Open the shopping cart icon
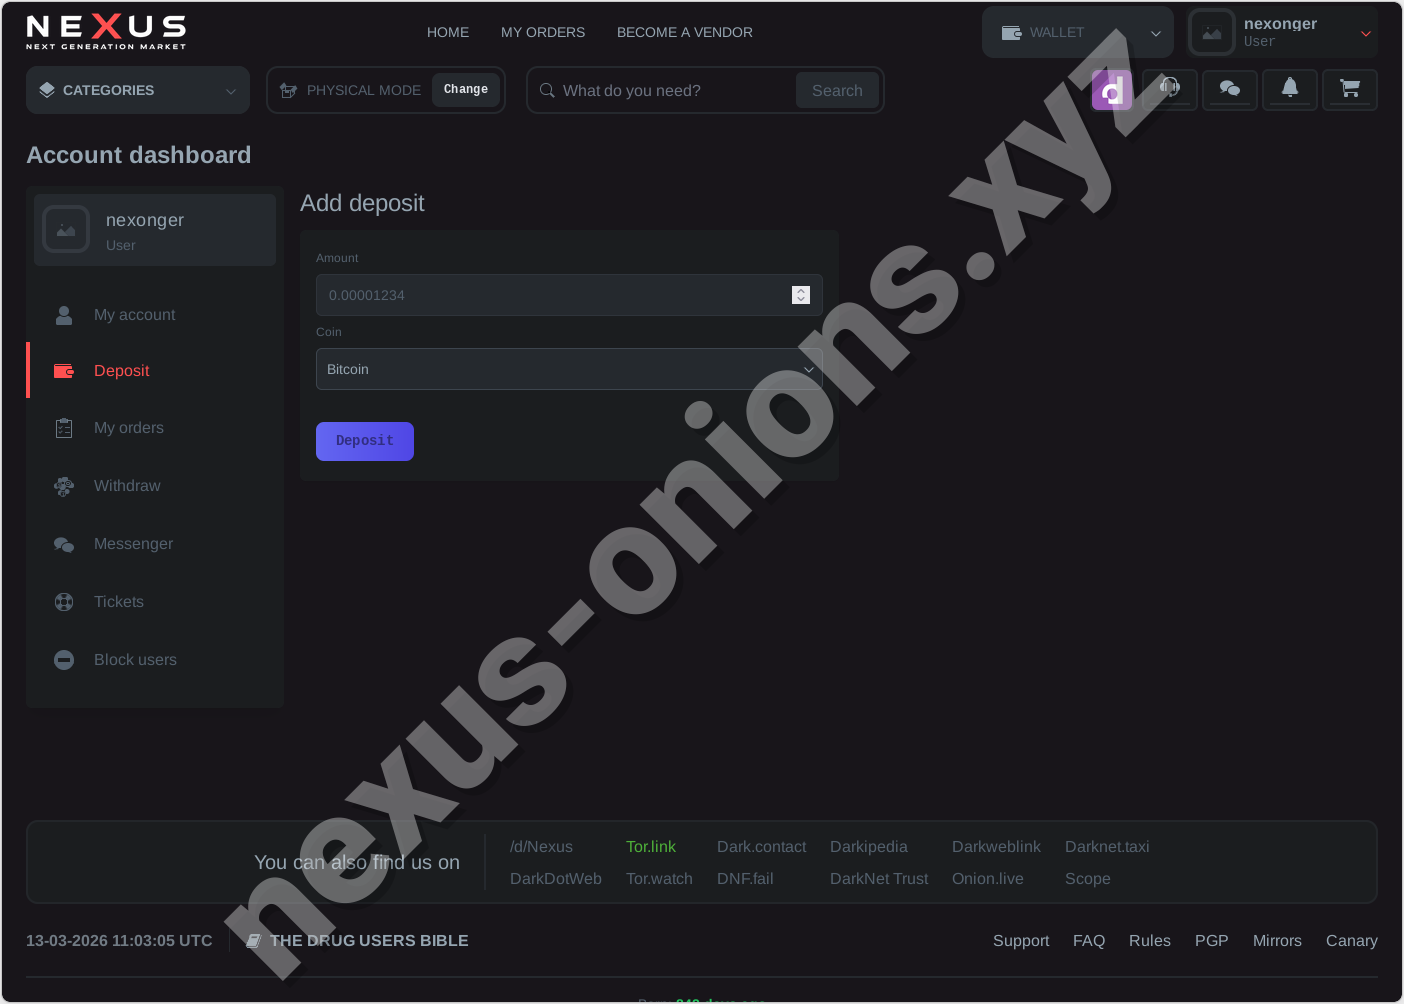The image size is (1404, 1004). pos(1350,90)
